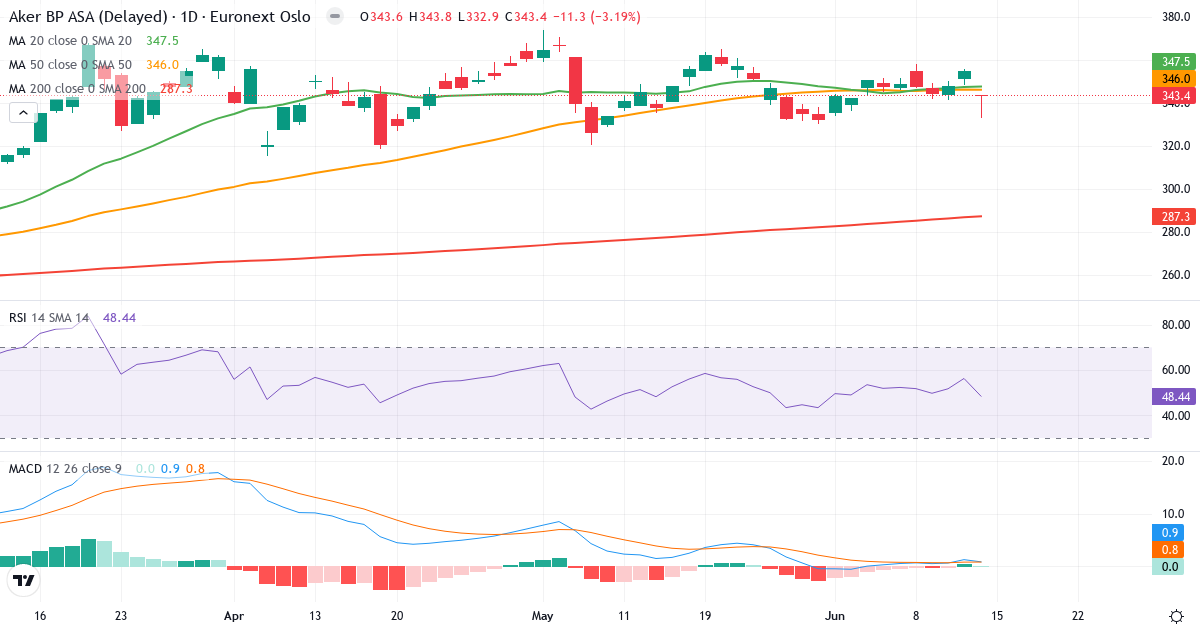
Task: Open chart settings via the gear icon
Action: click(1177, 615)
